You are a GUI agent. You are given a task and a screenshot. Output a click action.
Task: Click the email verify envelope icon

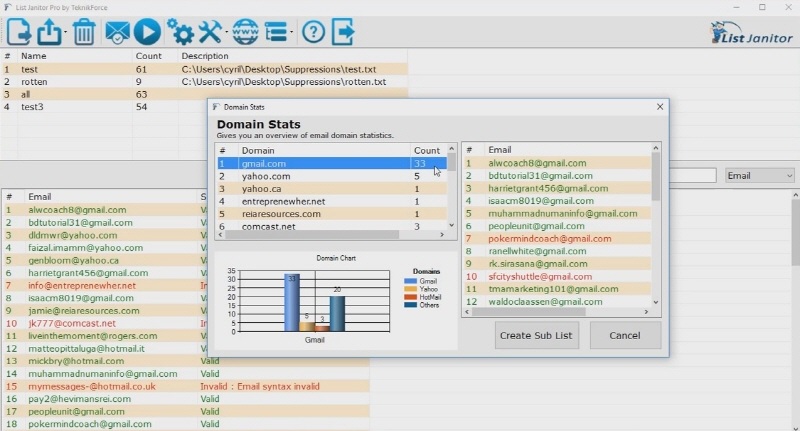117,33
